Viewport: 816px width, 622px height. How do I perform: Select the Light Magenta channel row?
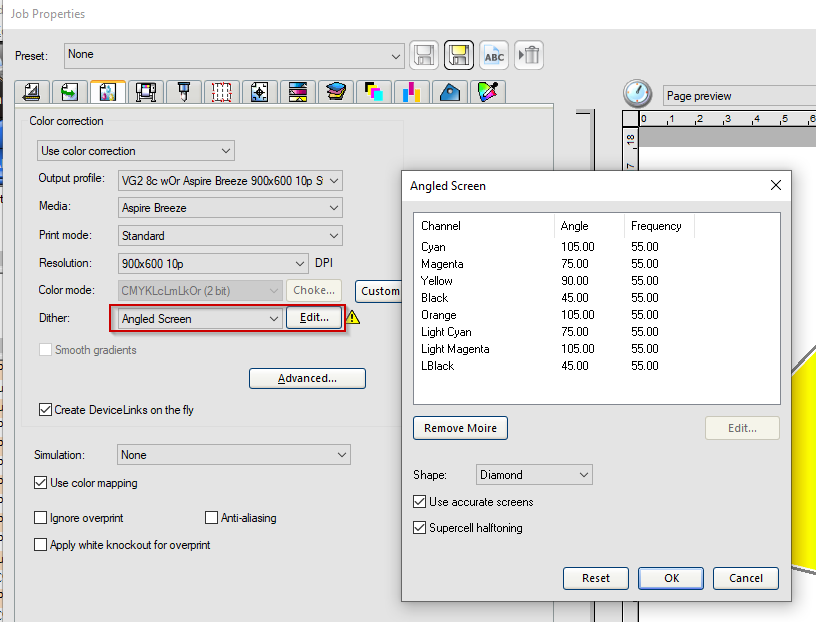click(596, 349)
